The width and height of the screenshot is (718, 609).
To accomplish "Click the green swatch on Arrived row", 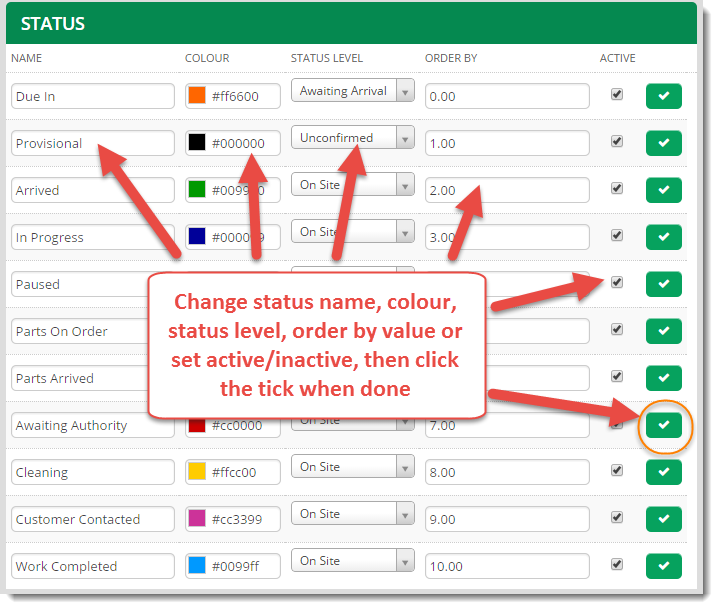I will tap(197, 189).
